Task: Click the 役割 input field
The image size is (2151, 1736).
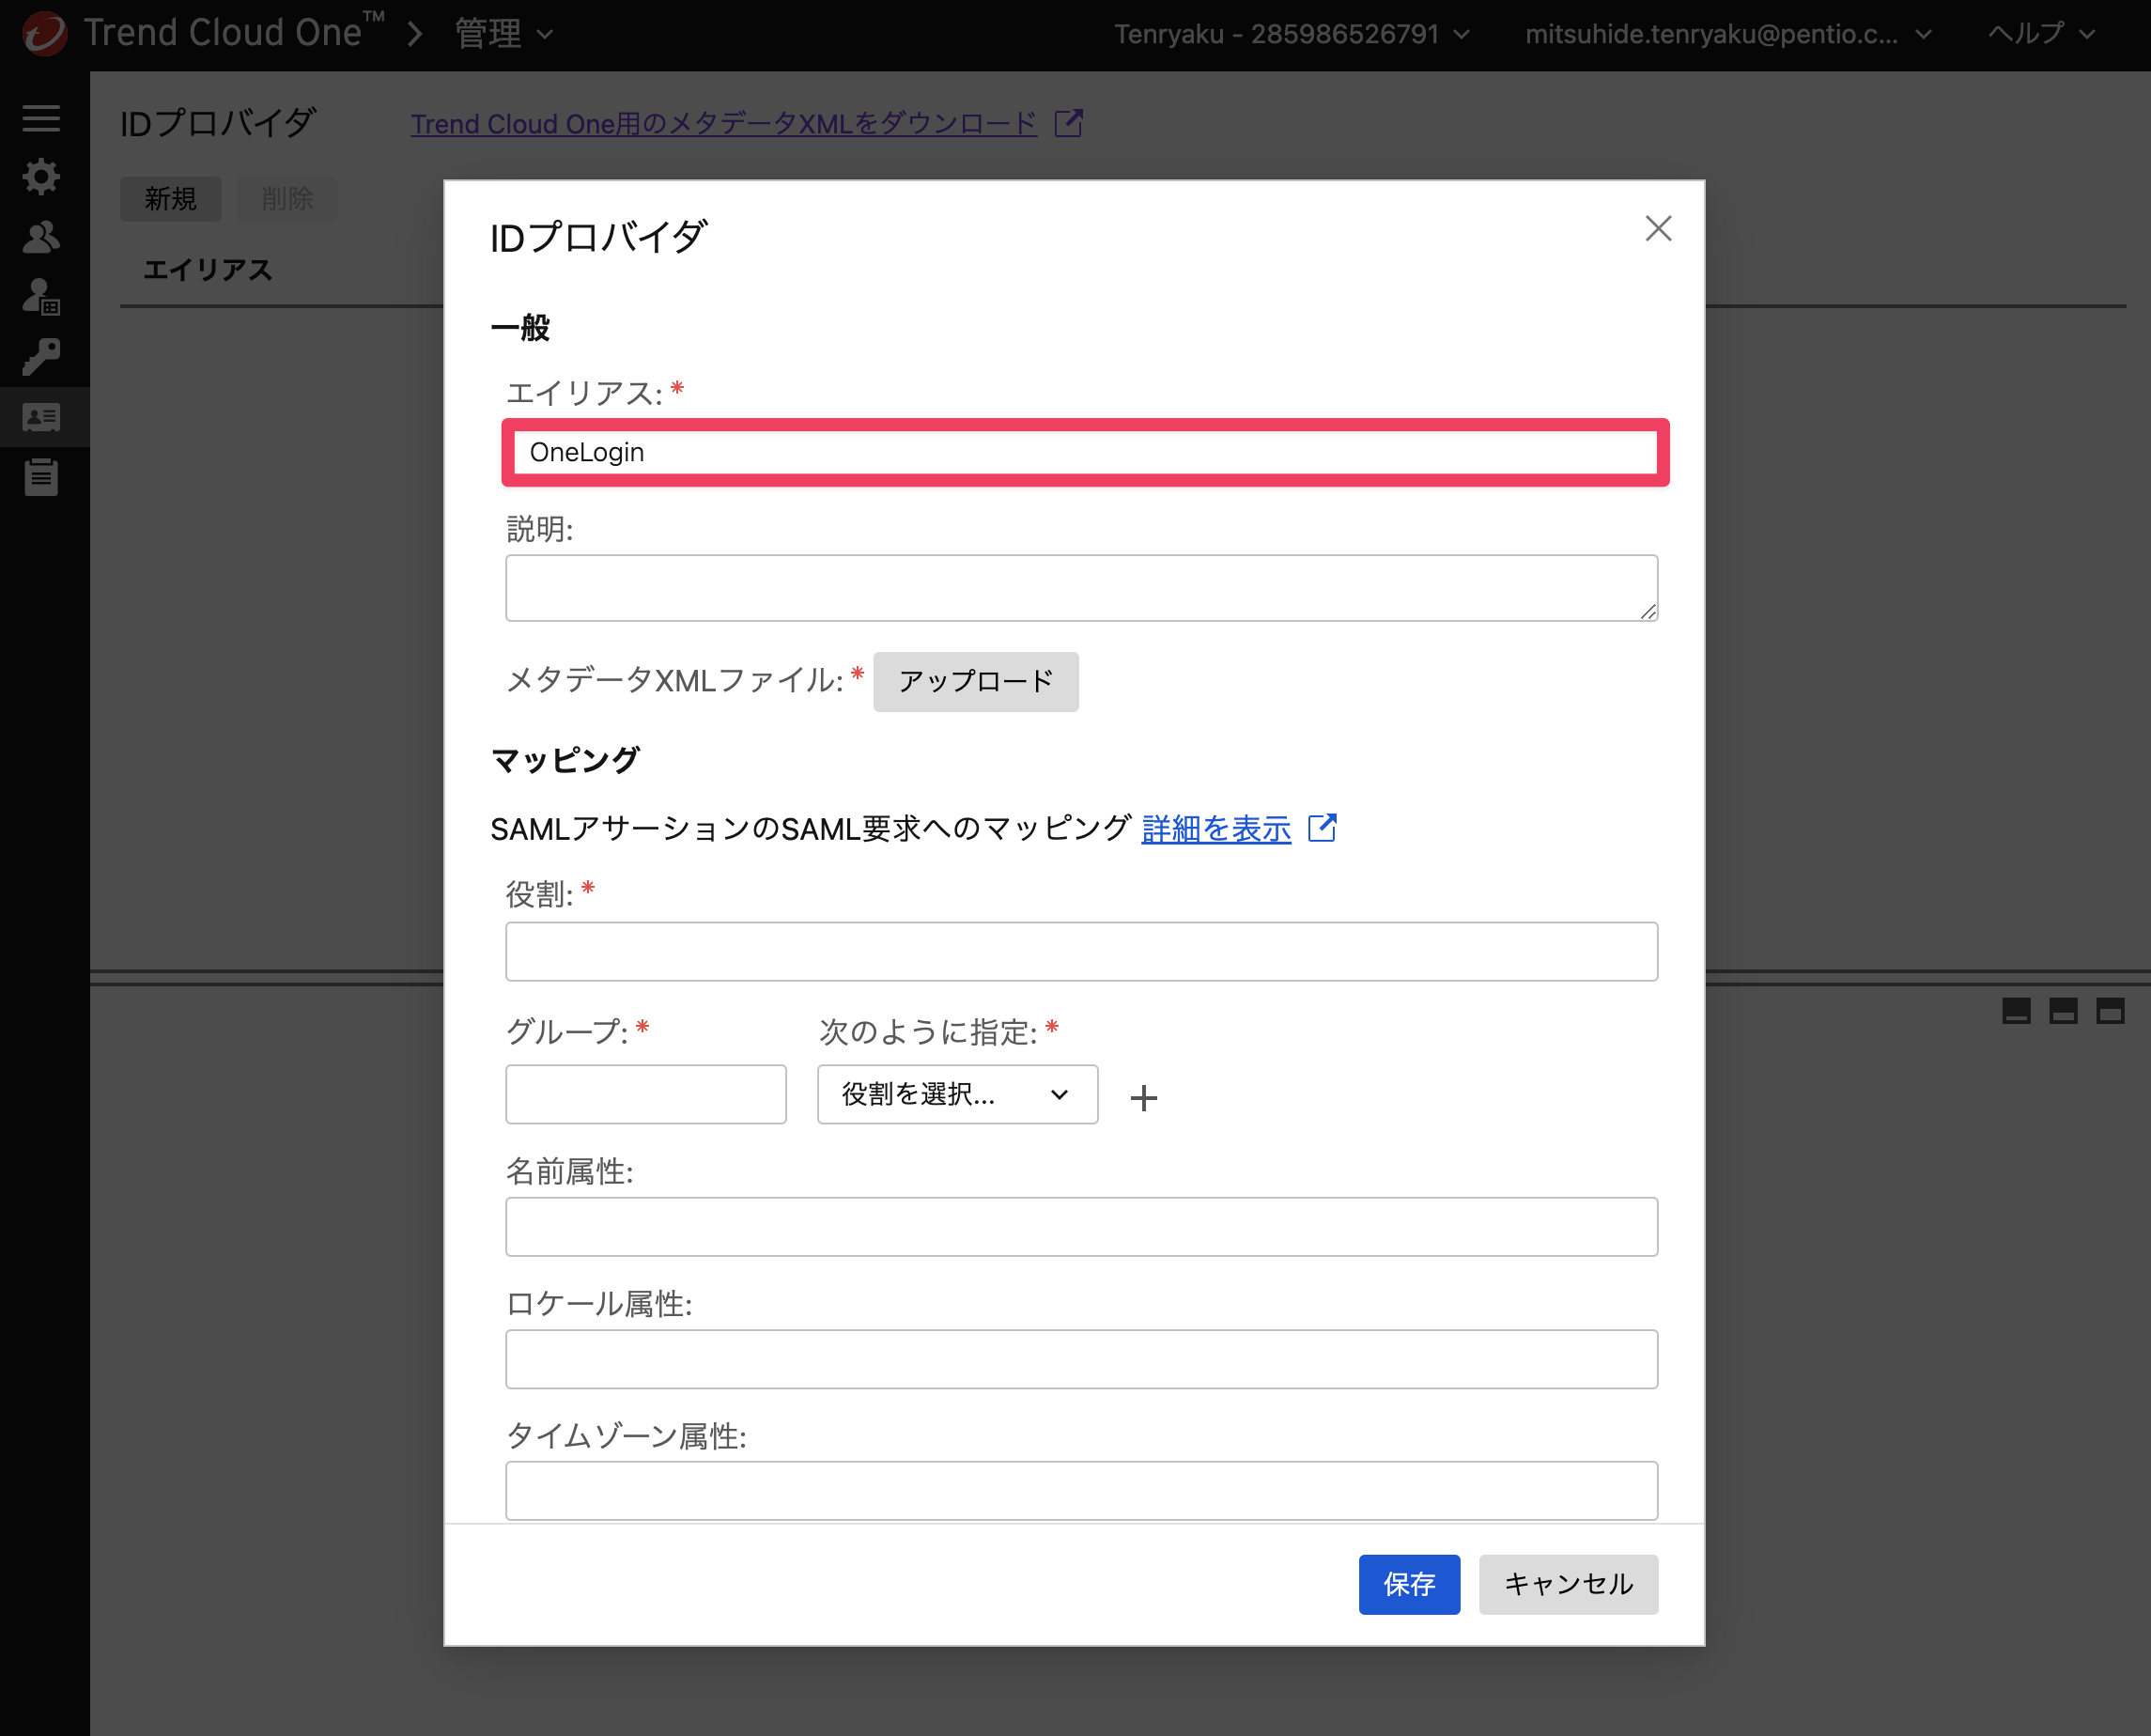Action: pyautogui.click(x=1081, y=951)
